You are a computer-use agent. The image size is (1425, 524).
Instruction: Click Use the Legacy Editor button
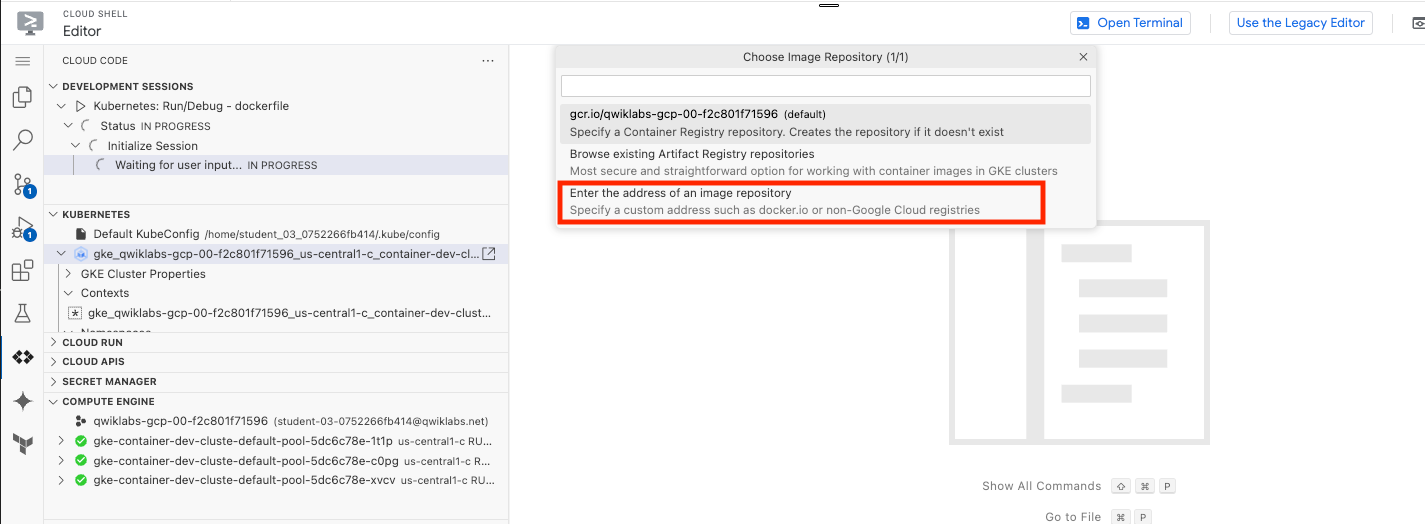[1300, 23]
